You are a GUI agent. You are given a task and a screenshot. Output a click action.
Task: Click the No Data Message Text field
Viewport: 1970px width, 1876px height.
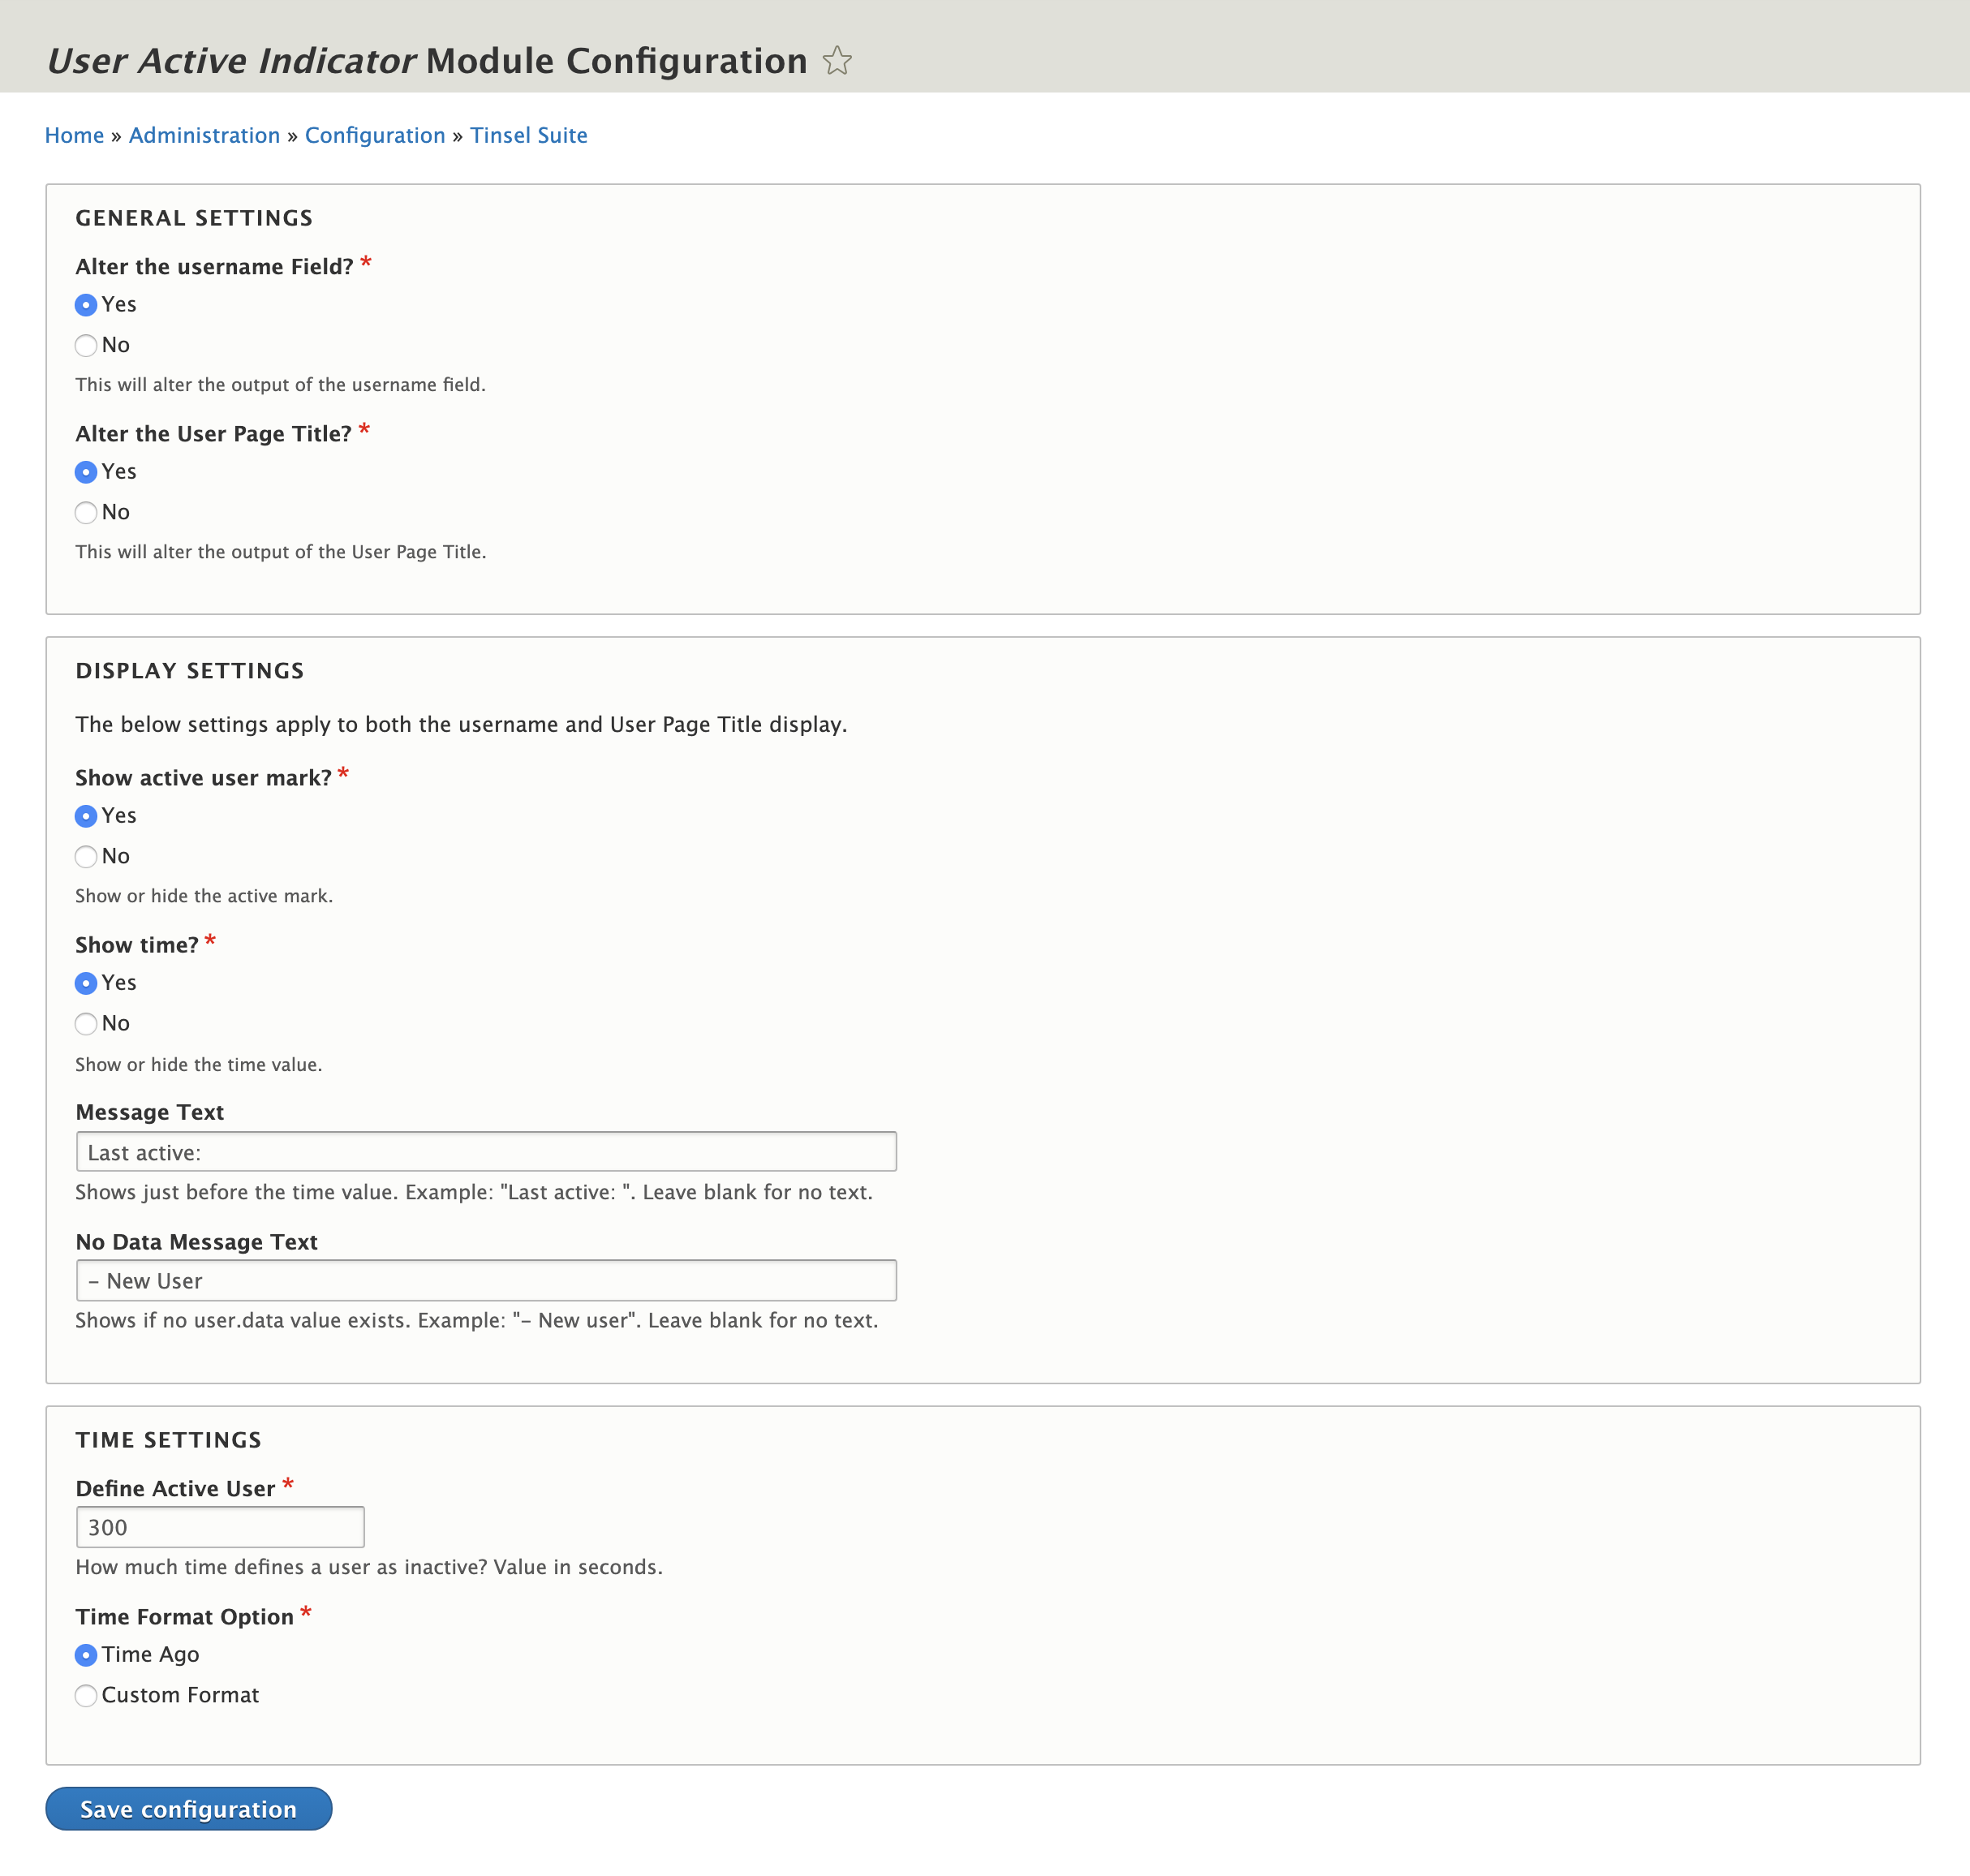coord(485,1280)
